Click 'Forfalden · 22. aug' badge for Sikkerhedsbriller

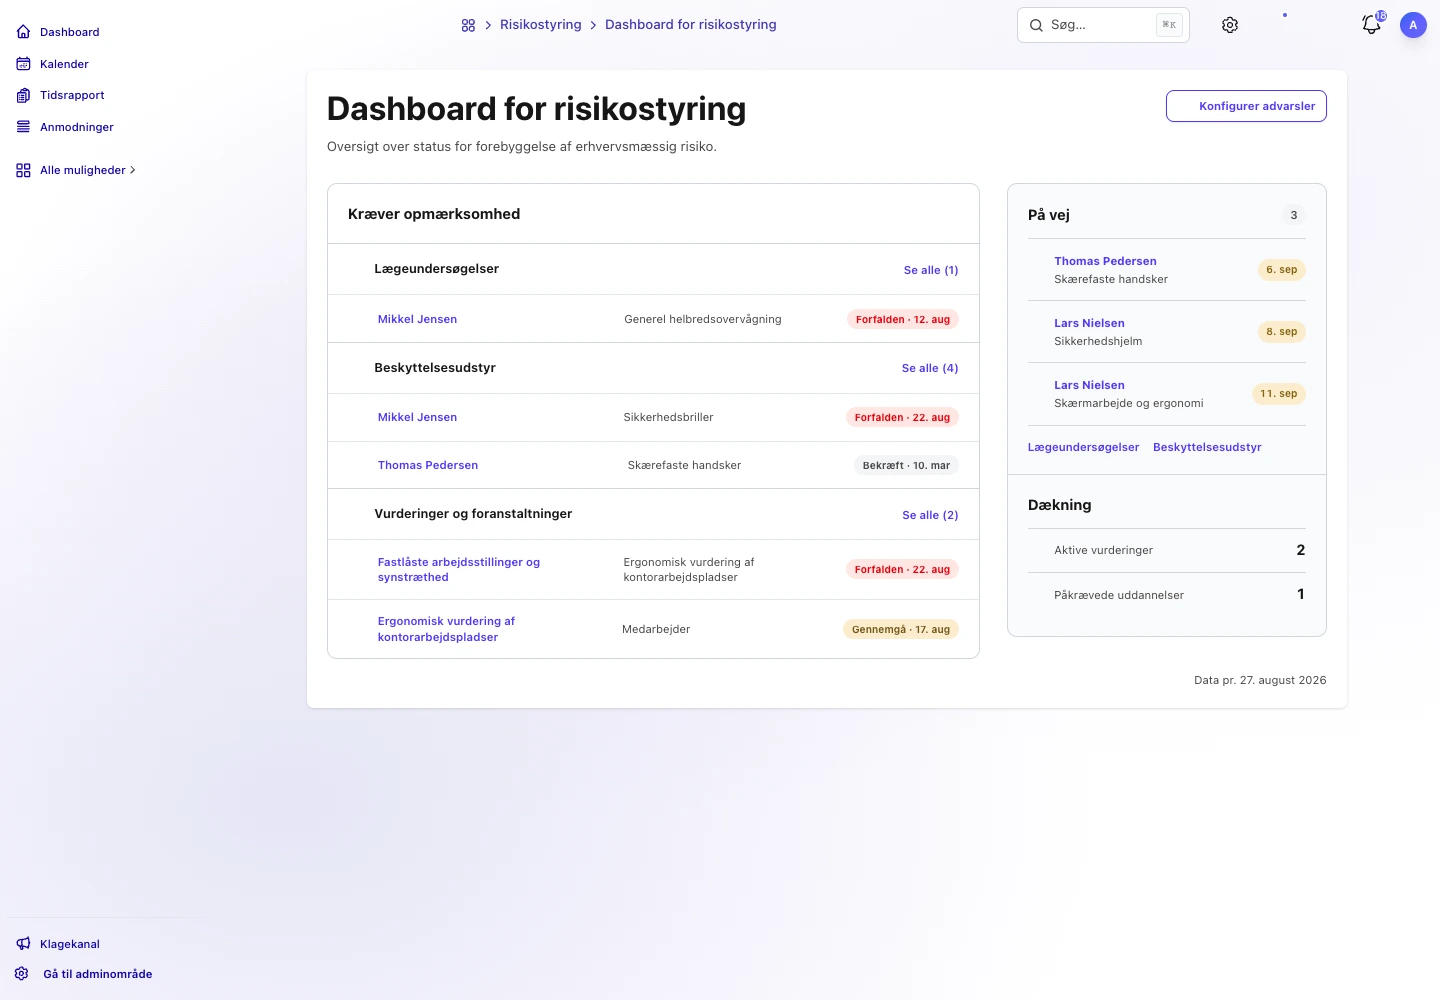(902, 417)
